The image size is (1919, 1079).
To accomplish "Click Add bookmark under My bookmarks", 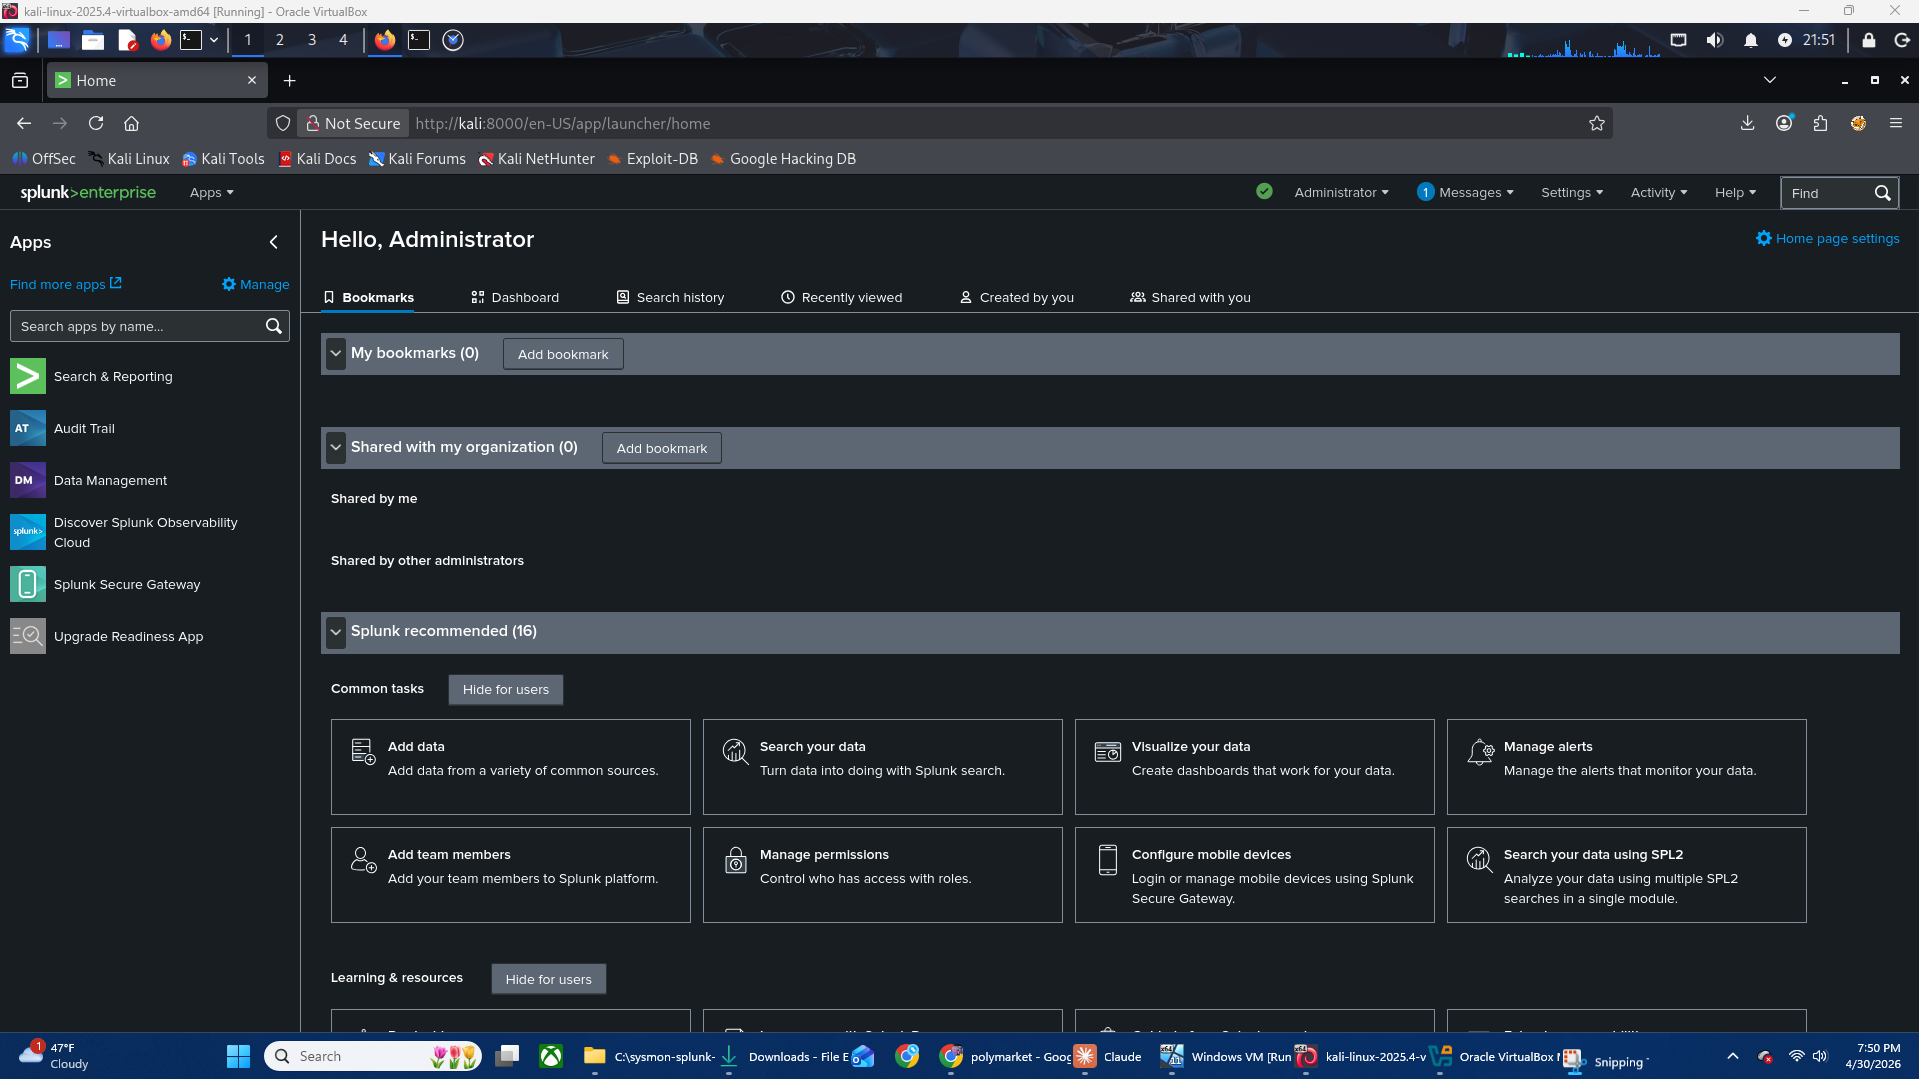I will 563,354.
